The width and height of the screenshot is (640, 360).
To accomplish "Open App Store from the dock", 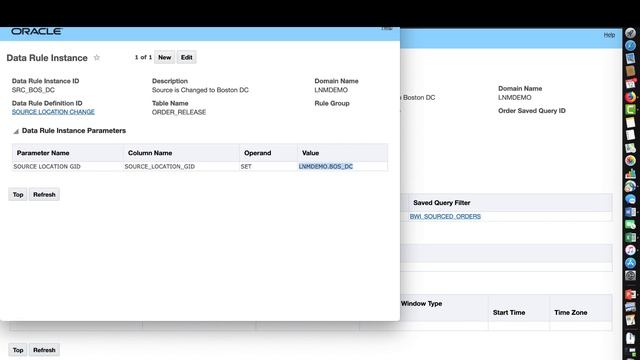I will [x=631, y=263].
